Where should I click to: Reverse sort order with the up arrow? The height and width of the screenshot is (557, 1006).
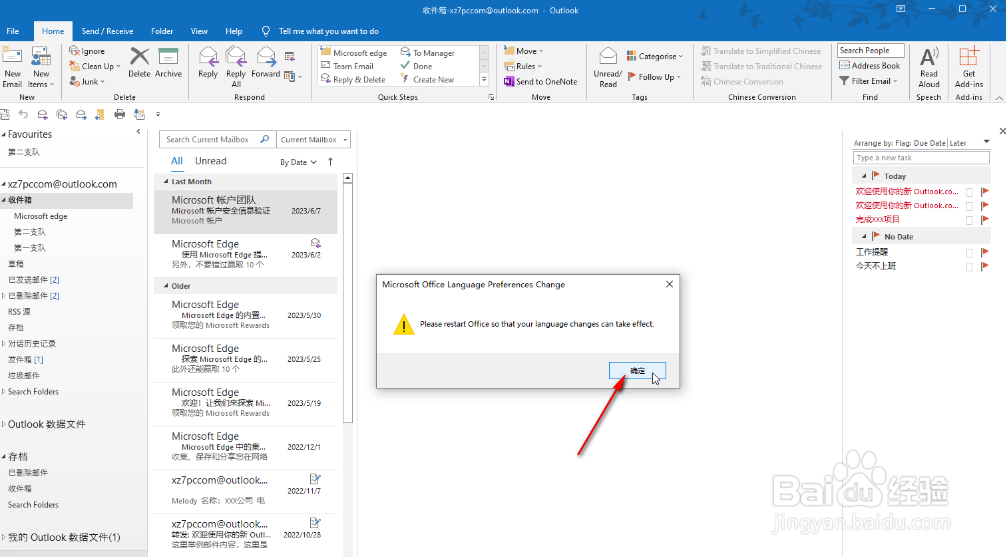click(x=330, y=162)
